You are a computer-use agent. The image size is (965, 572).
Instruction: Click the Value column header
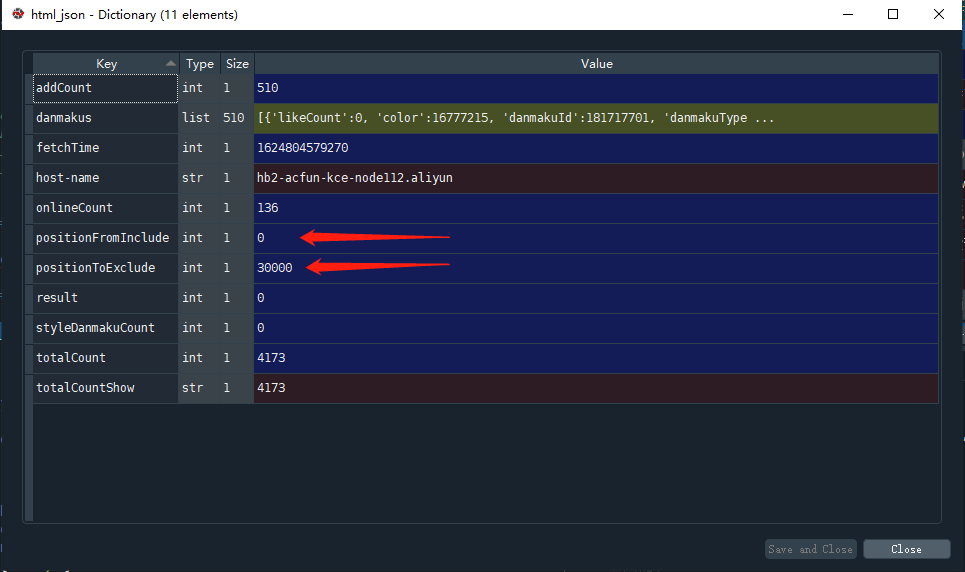pos(596,63)
